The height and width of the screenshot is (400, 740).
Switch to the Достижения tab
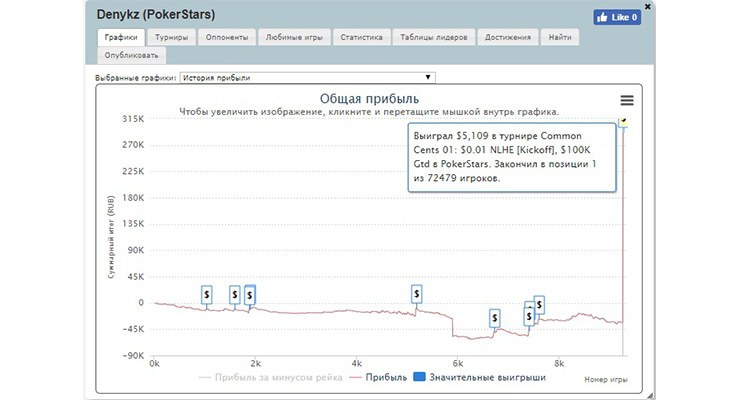(507, 37)
